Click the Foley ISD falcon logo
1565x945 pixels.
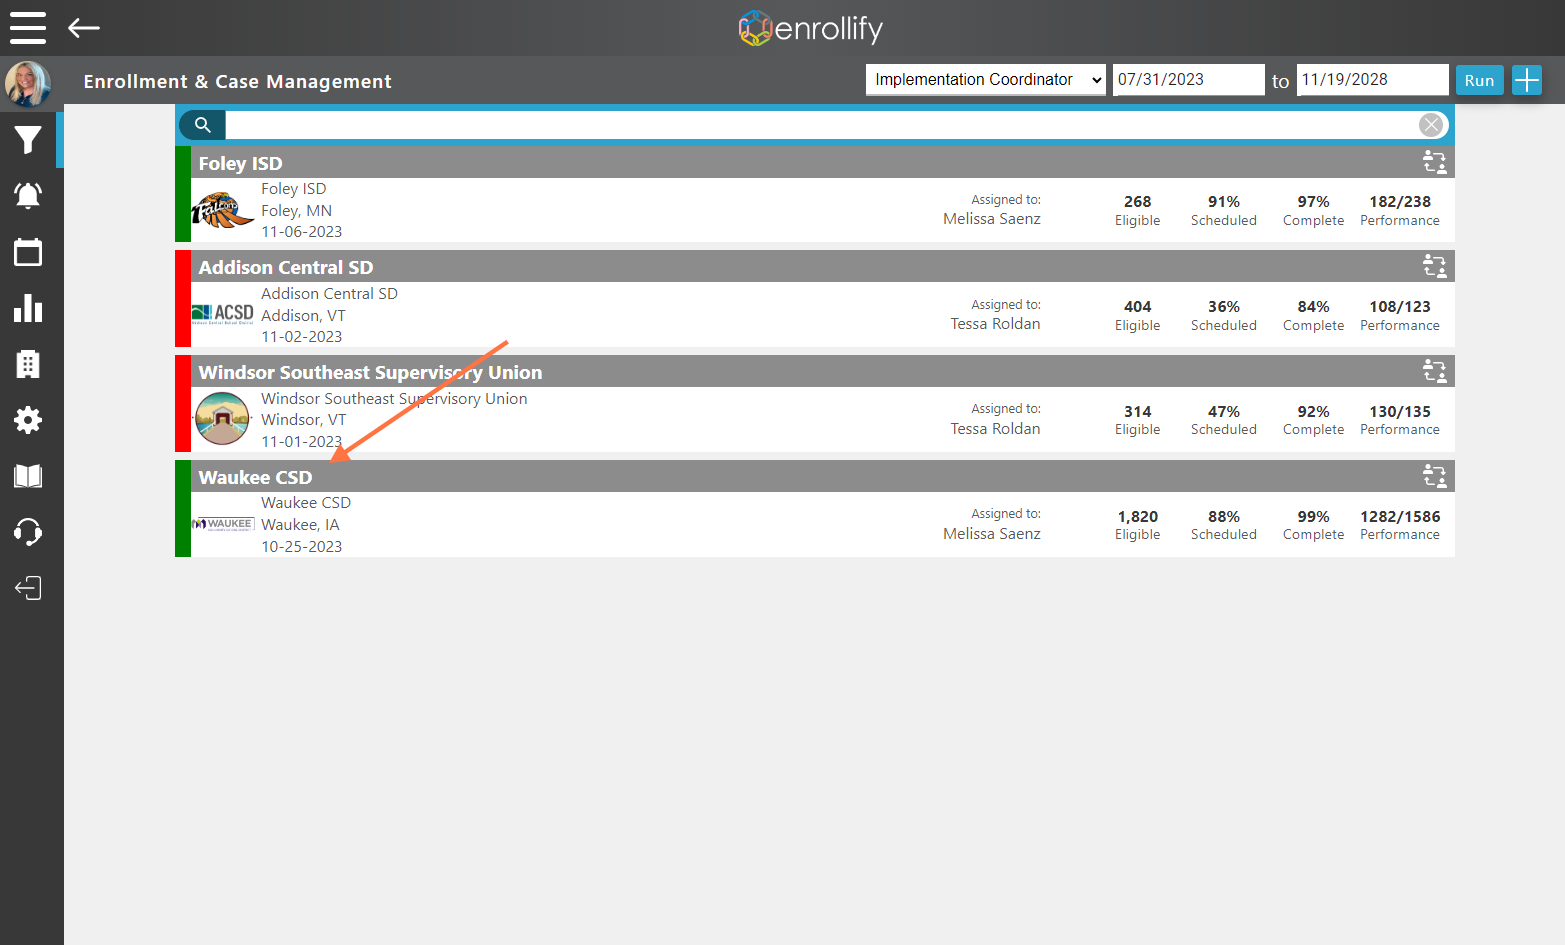click(222, 210)
